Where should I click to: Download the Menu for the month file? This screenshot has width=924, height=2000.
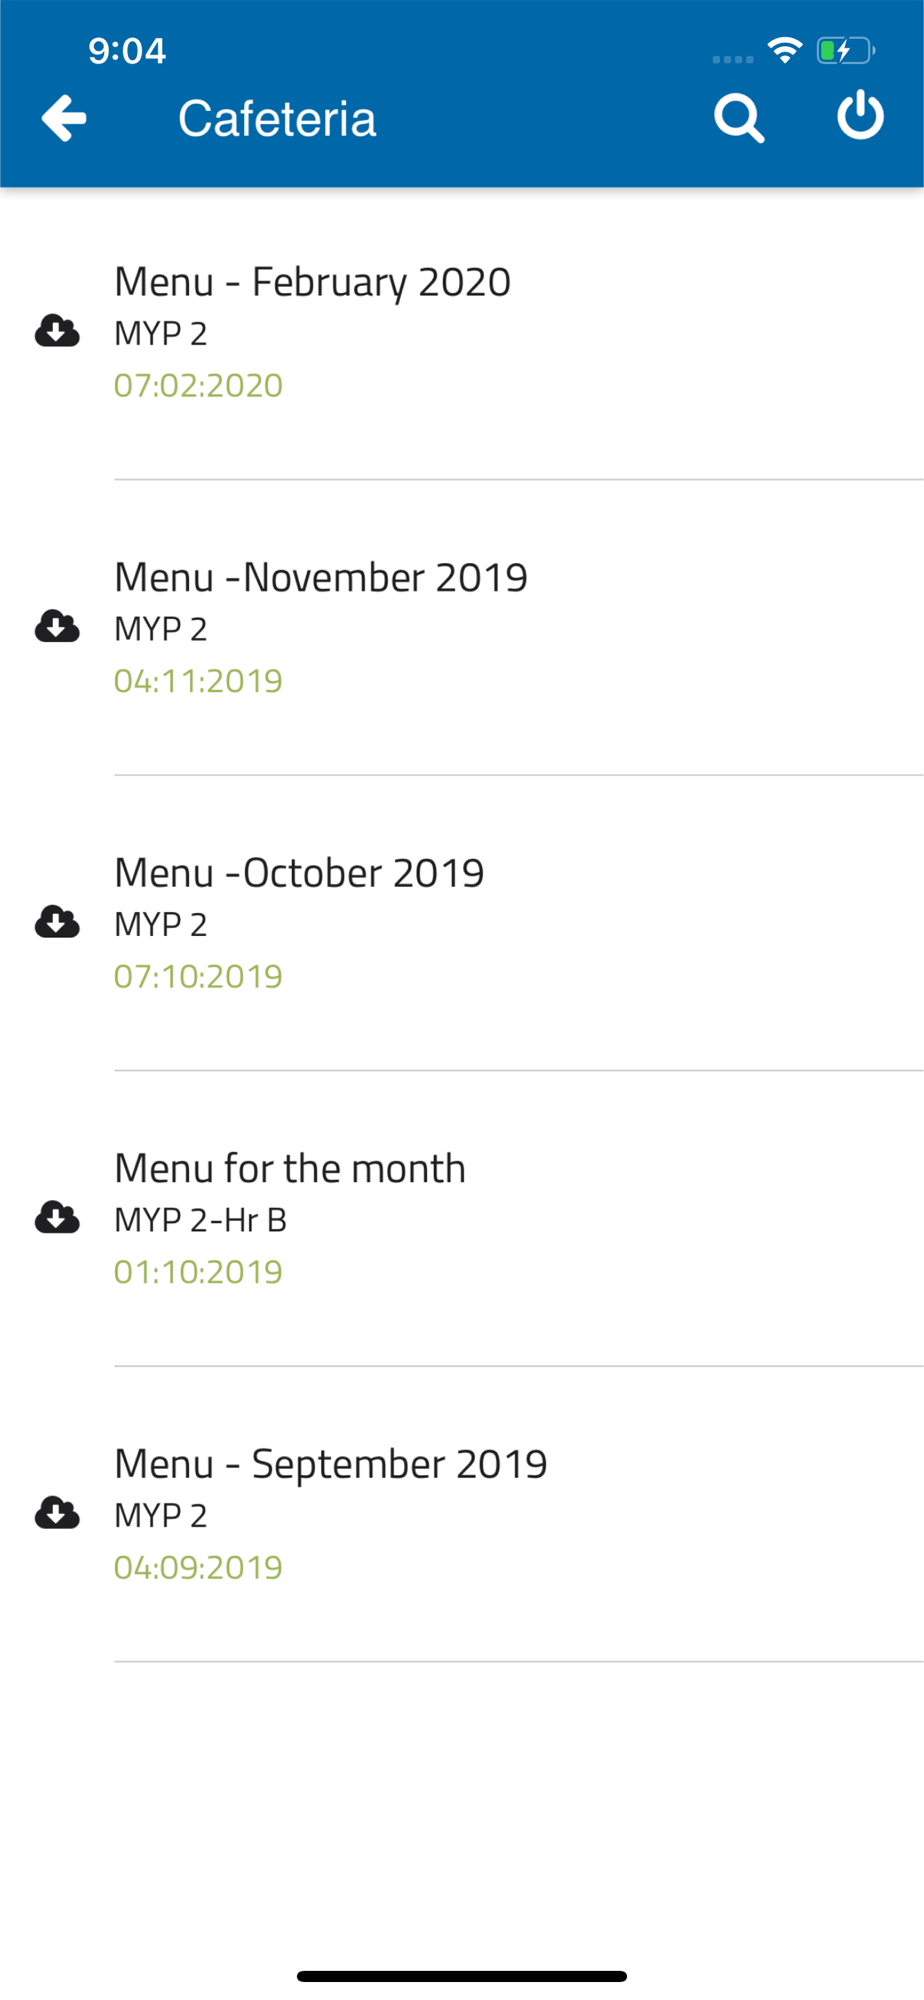click(57, 1217)
